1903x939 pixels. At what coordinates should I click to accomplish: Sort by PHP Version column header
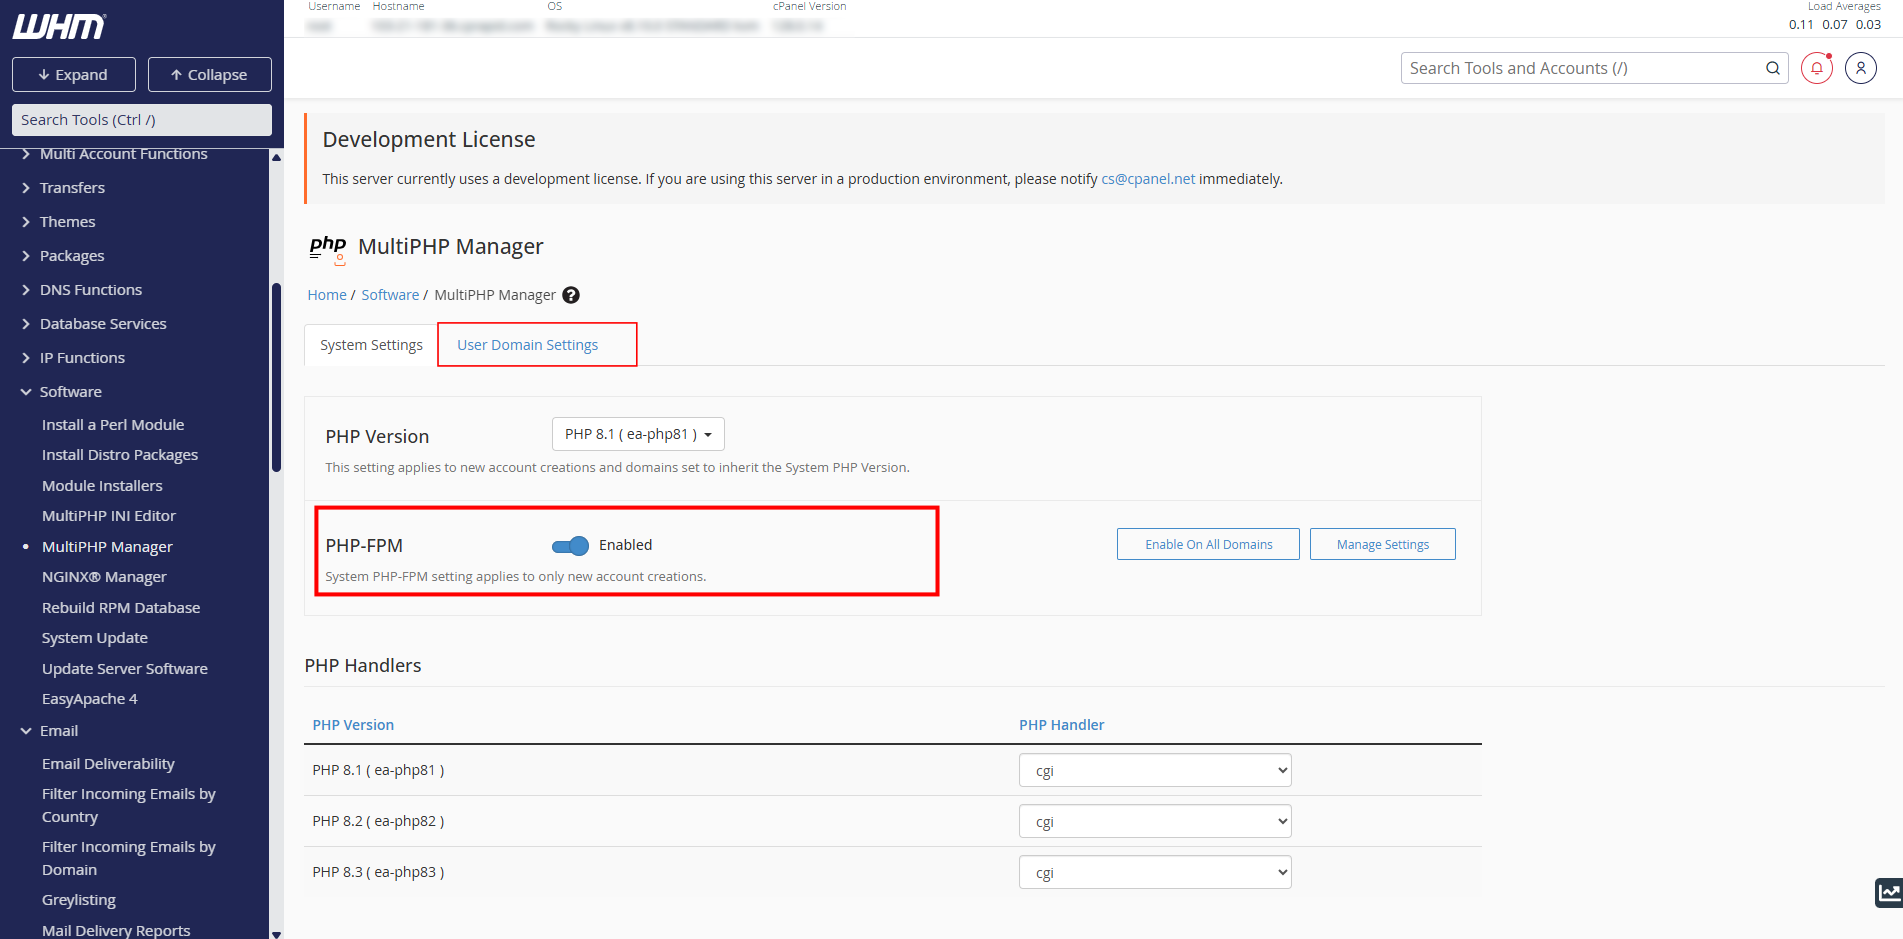click(x=353, y=725)
